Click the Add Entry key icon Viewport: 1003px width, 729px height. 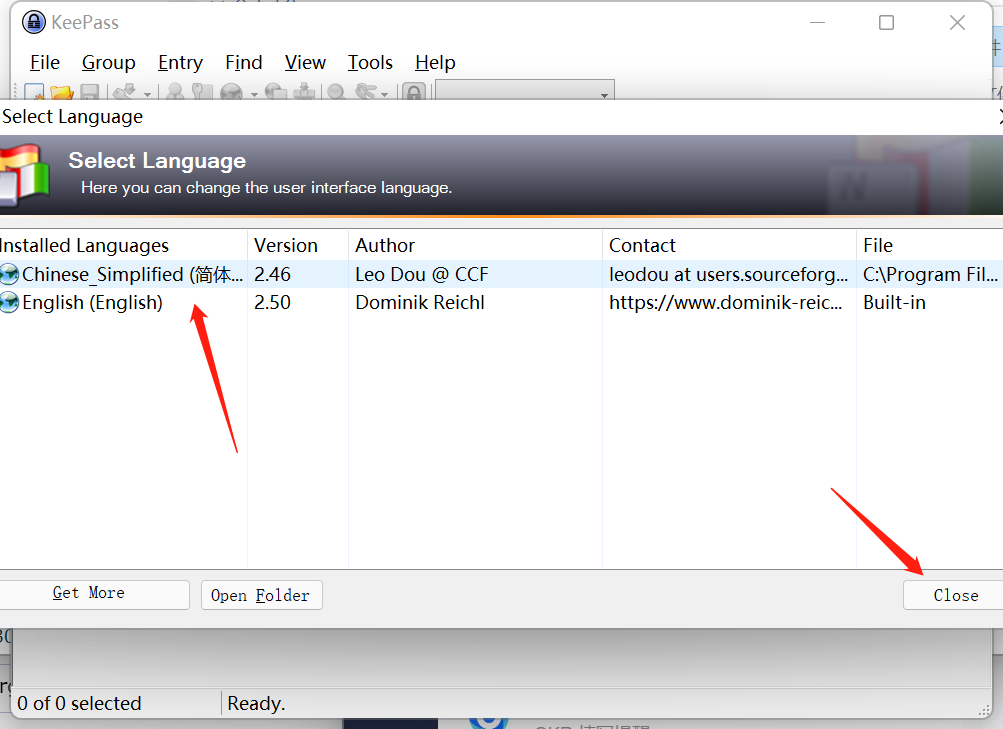[125, 92]
